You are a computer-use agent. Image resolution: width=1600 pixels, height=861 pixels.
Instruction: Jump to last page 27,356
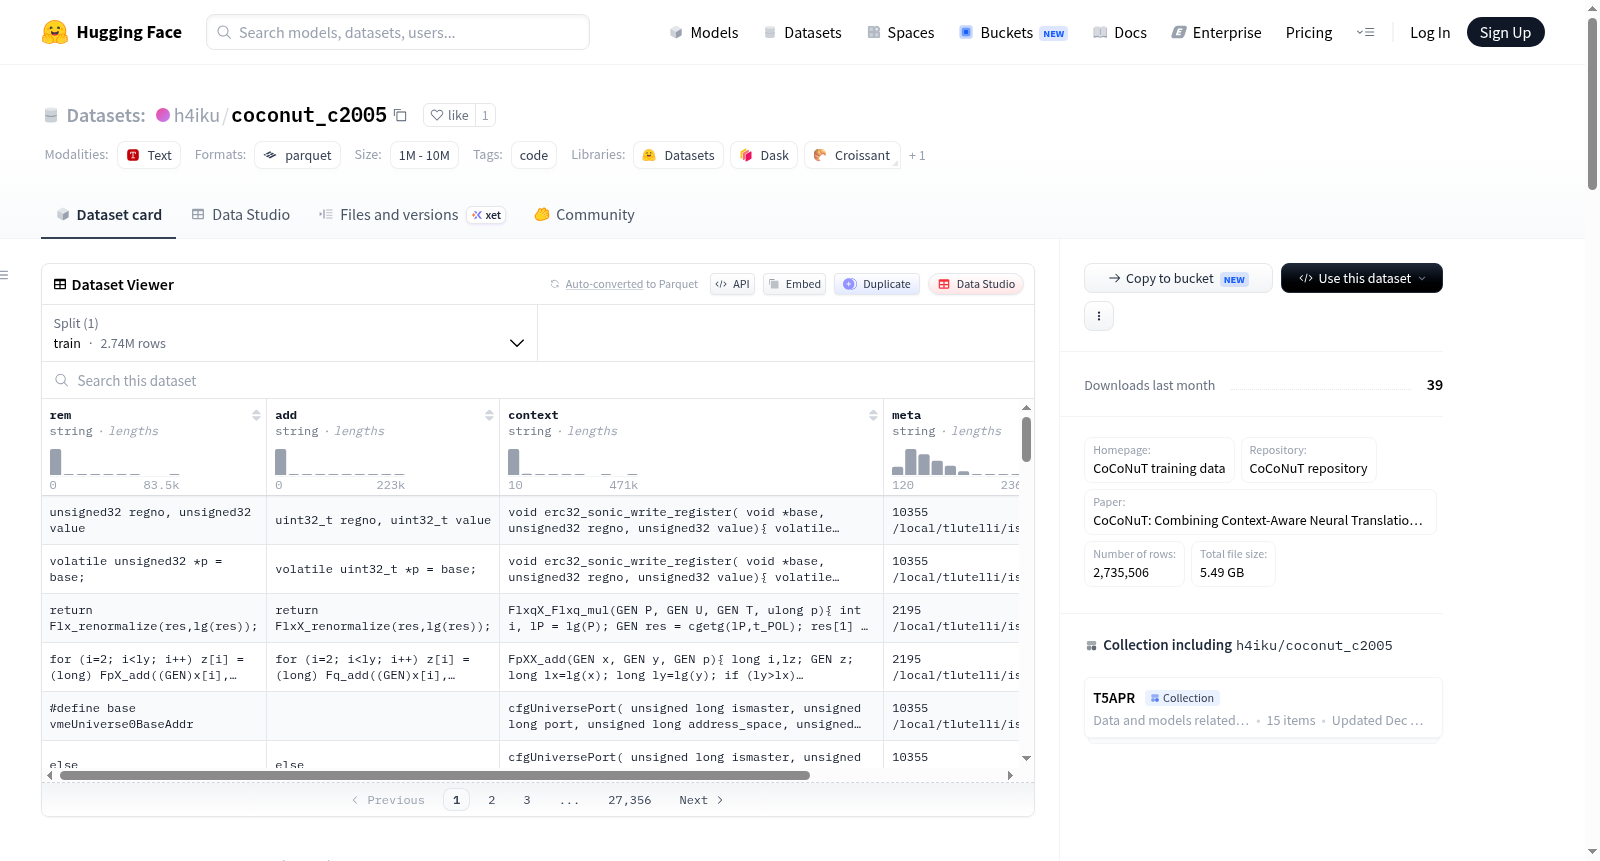click(x=630, y=800)
